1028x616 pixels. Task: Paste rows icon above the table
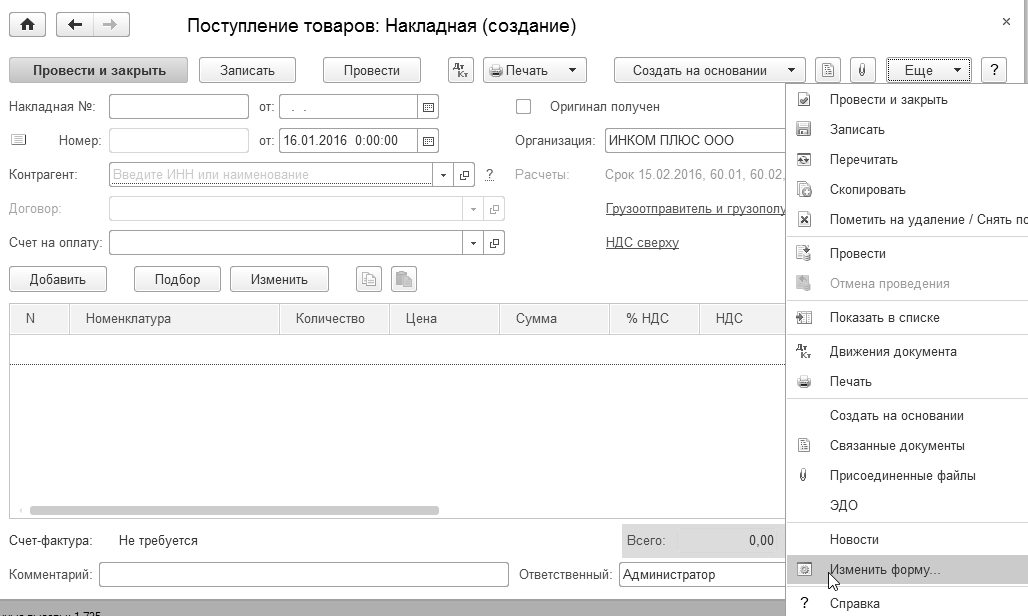404,279
